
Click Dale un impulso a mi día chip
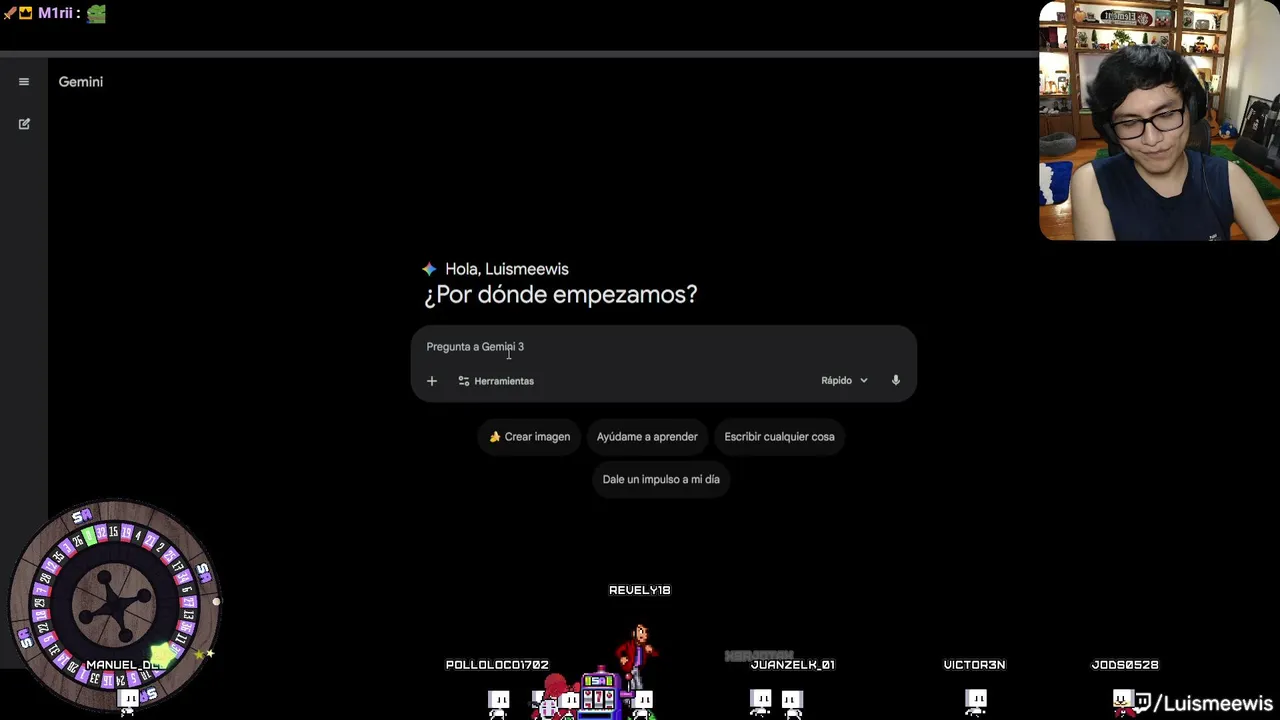click(661, 479)
